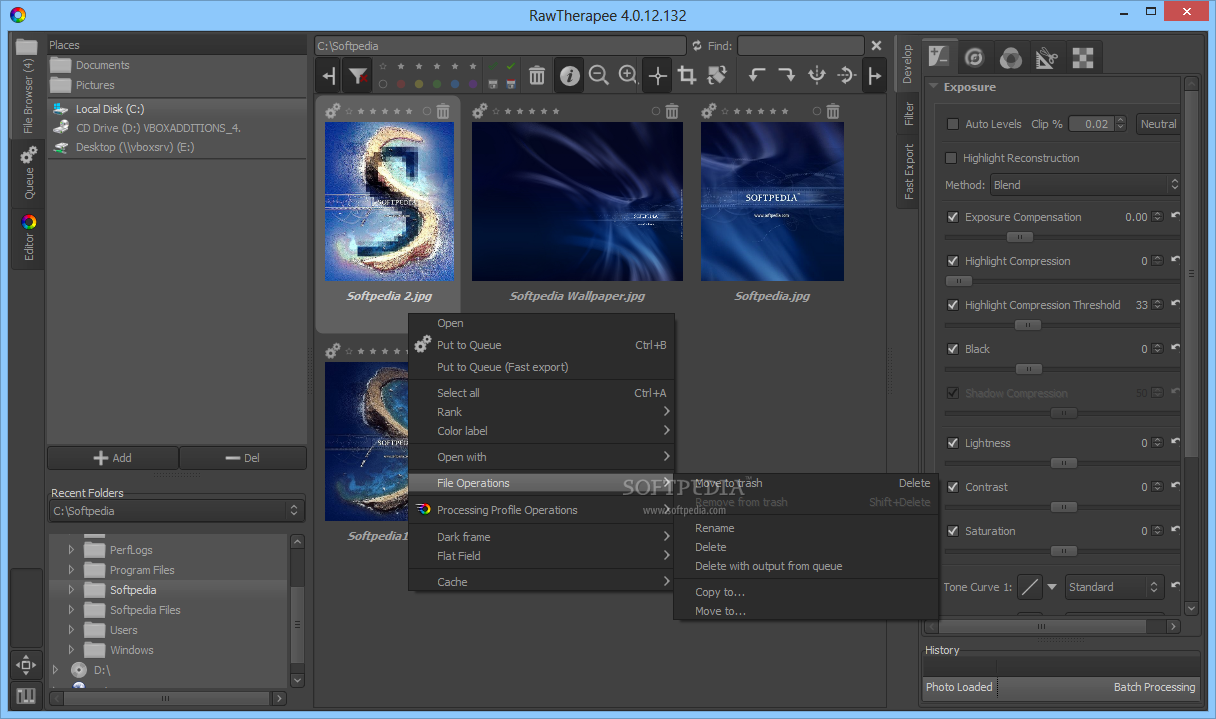1216x719 pixels.
Task: Filter by blue color label dot
Action: pyautogui.click(x=455, y=84)
